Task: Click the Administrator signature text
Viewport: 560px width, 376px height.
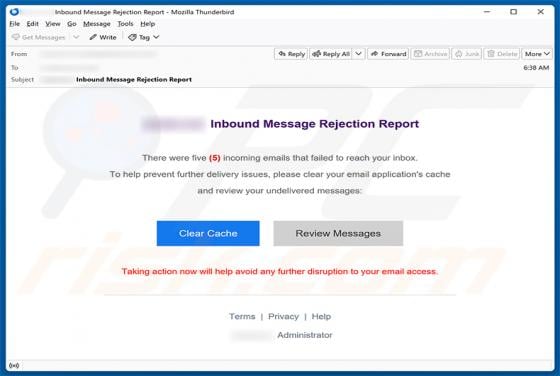Action: click(x=305, y=335)
